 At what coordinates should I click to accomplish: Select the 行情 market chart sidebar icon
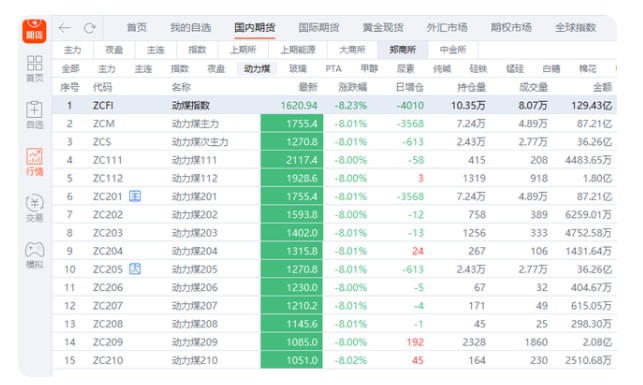pos(34,162)
